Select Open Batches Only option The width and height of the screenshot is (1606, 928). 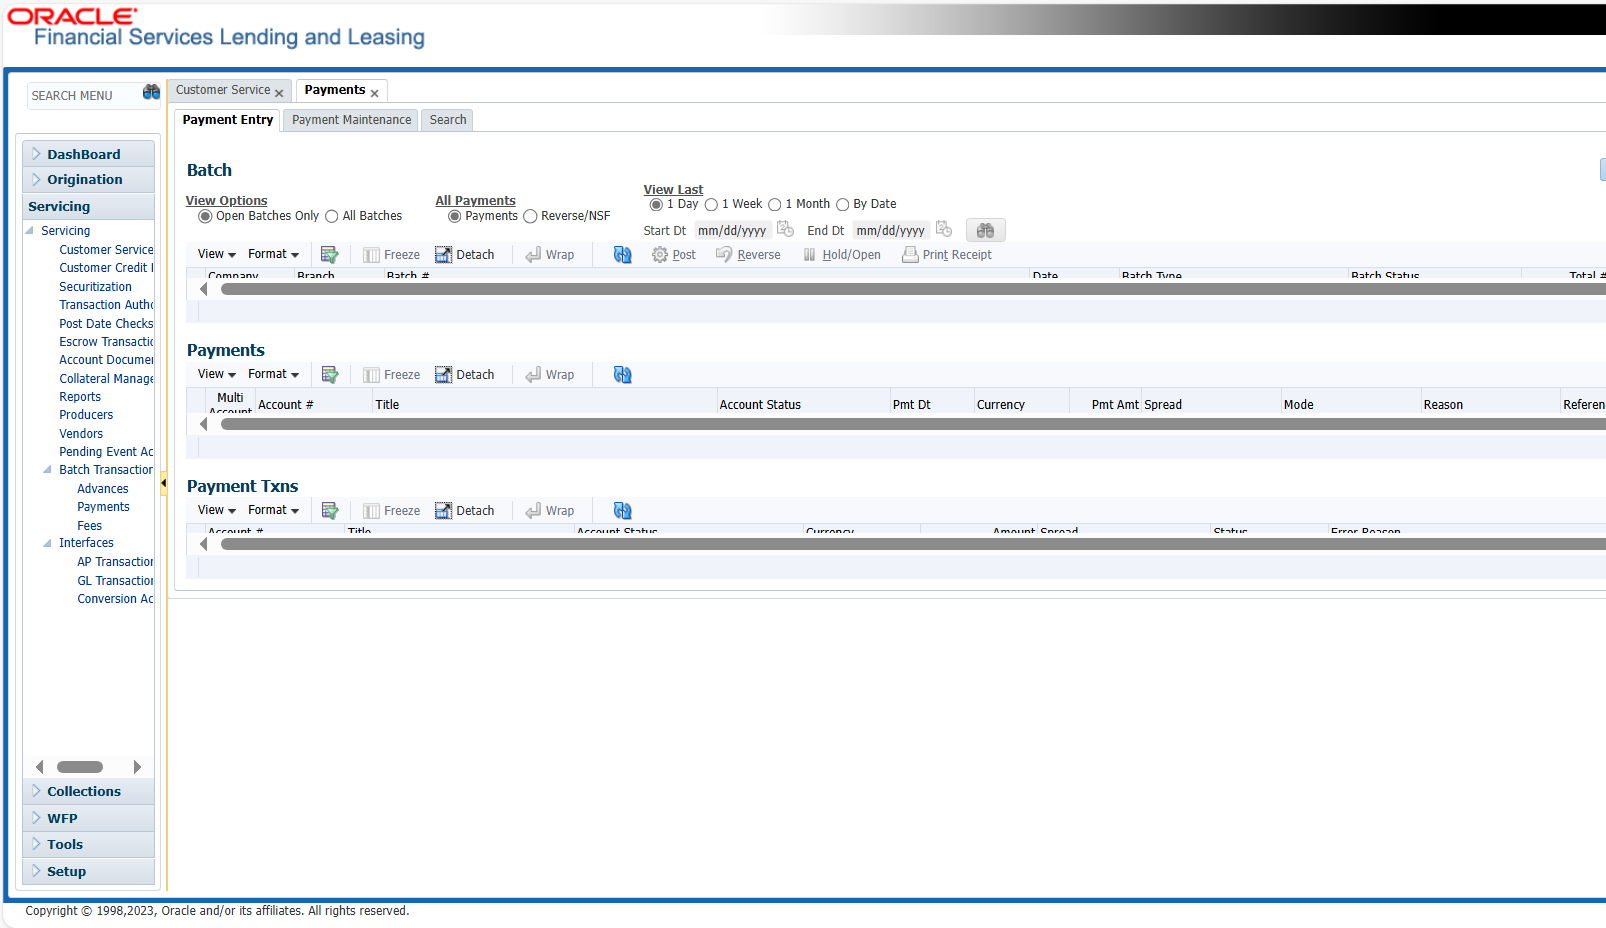pyautogui.click(x=205, y=216)
